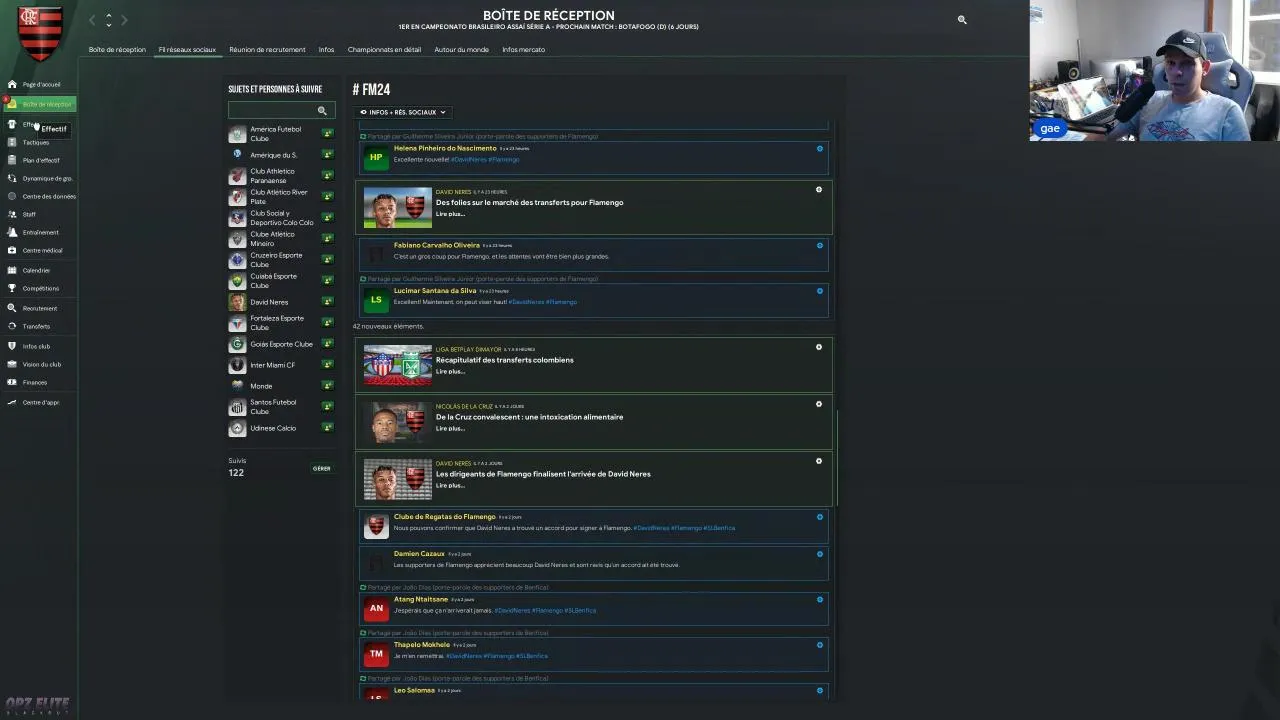1280x720 pixels.
Task: Open Dynamique de groupe sidebar icon
Action: tap(12, 178)
